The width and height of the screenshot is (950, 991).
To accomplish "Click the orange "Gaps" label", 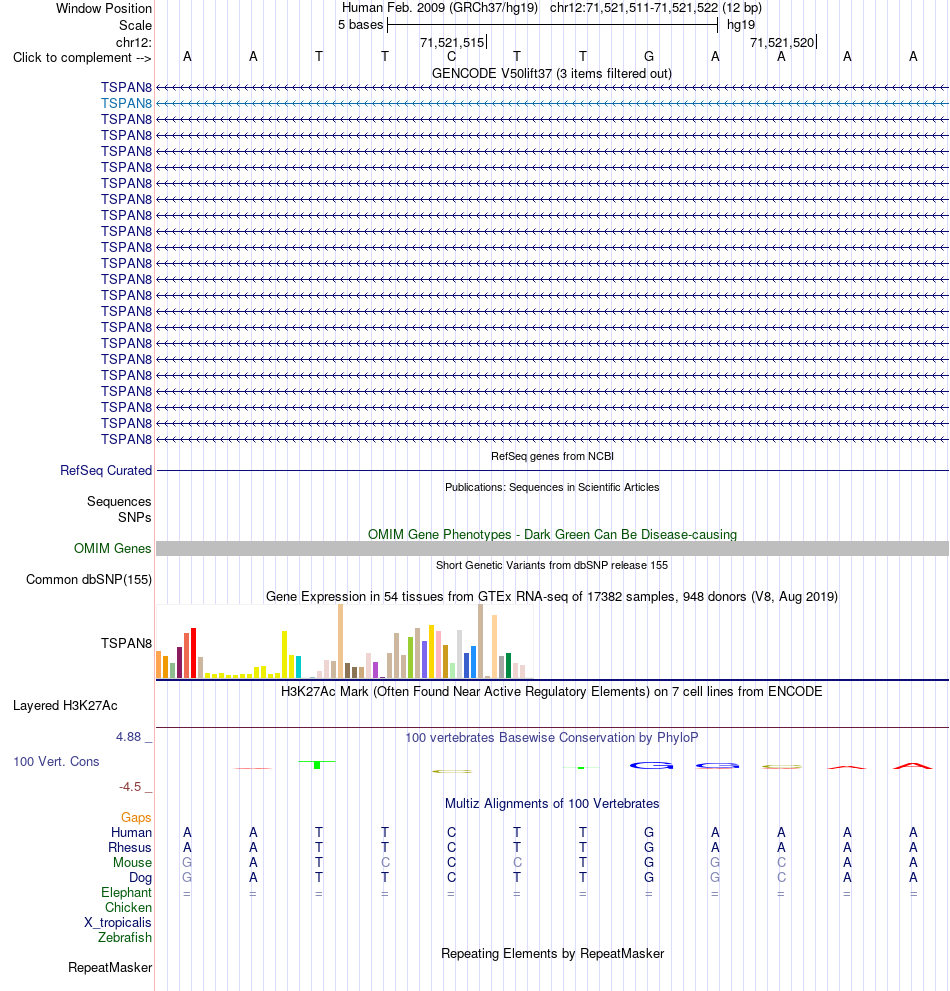I will coord(137,817).
